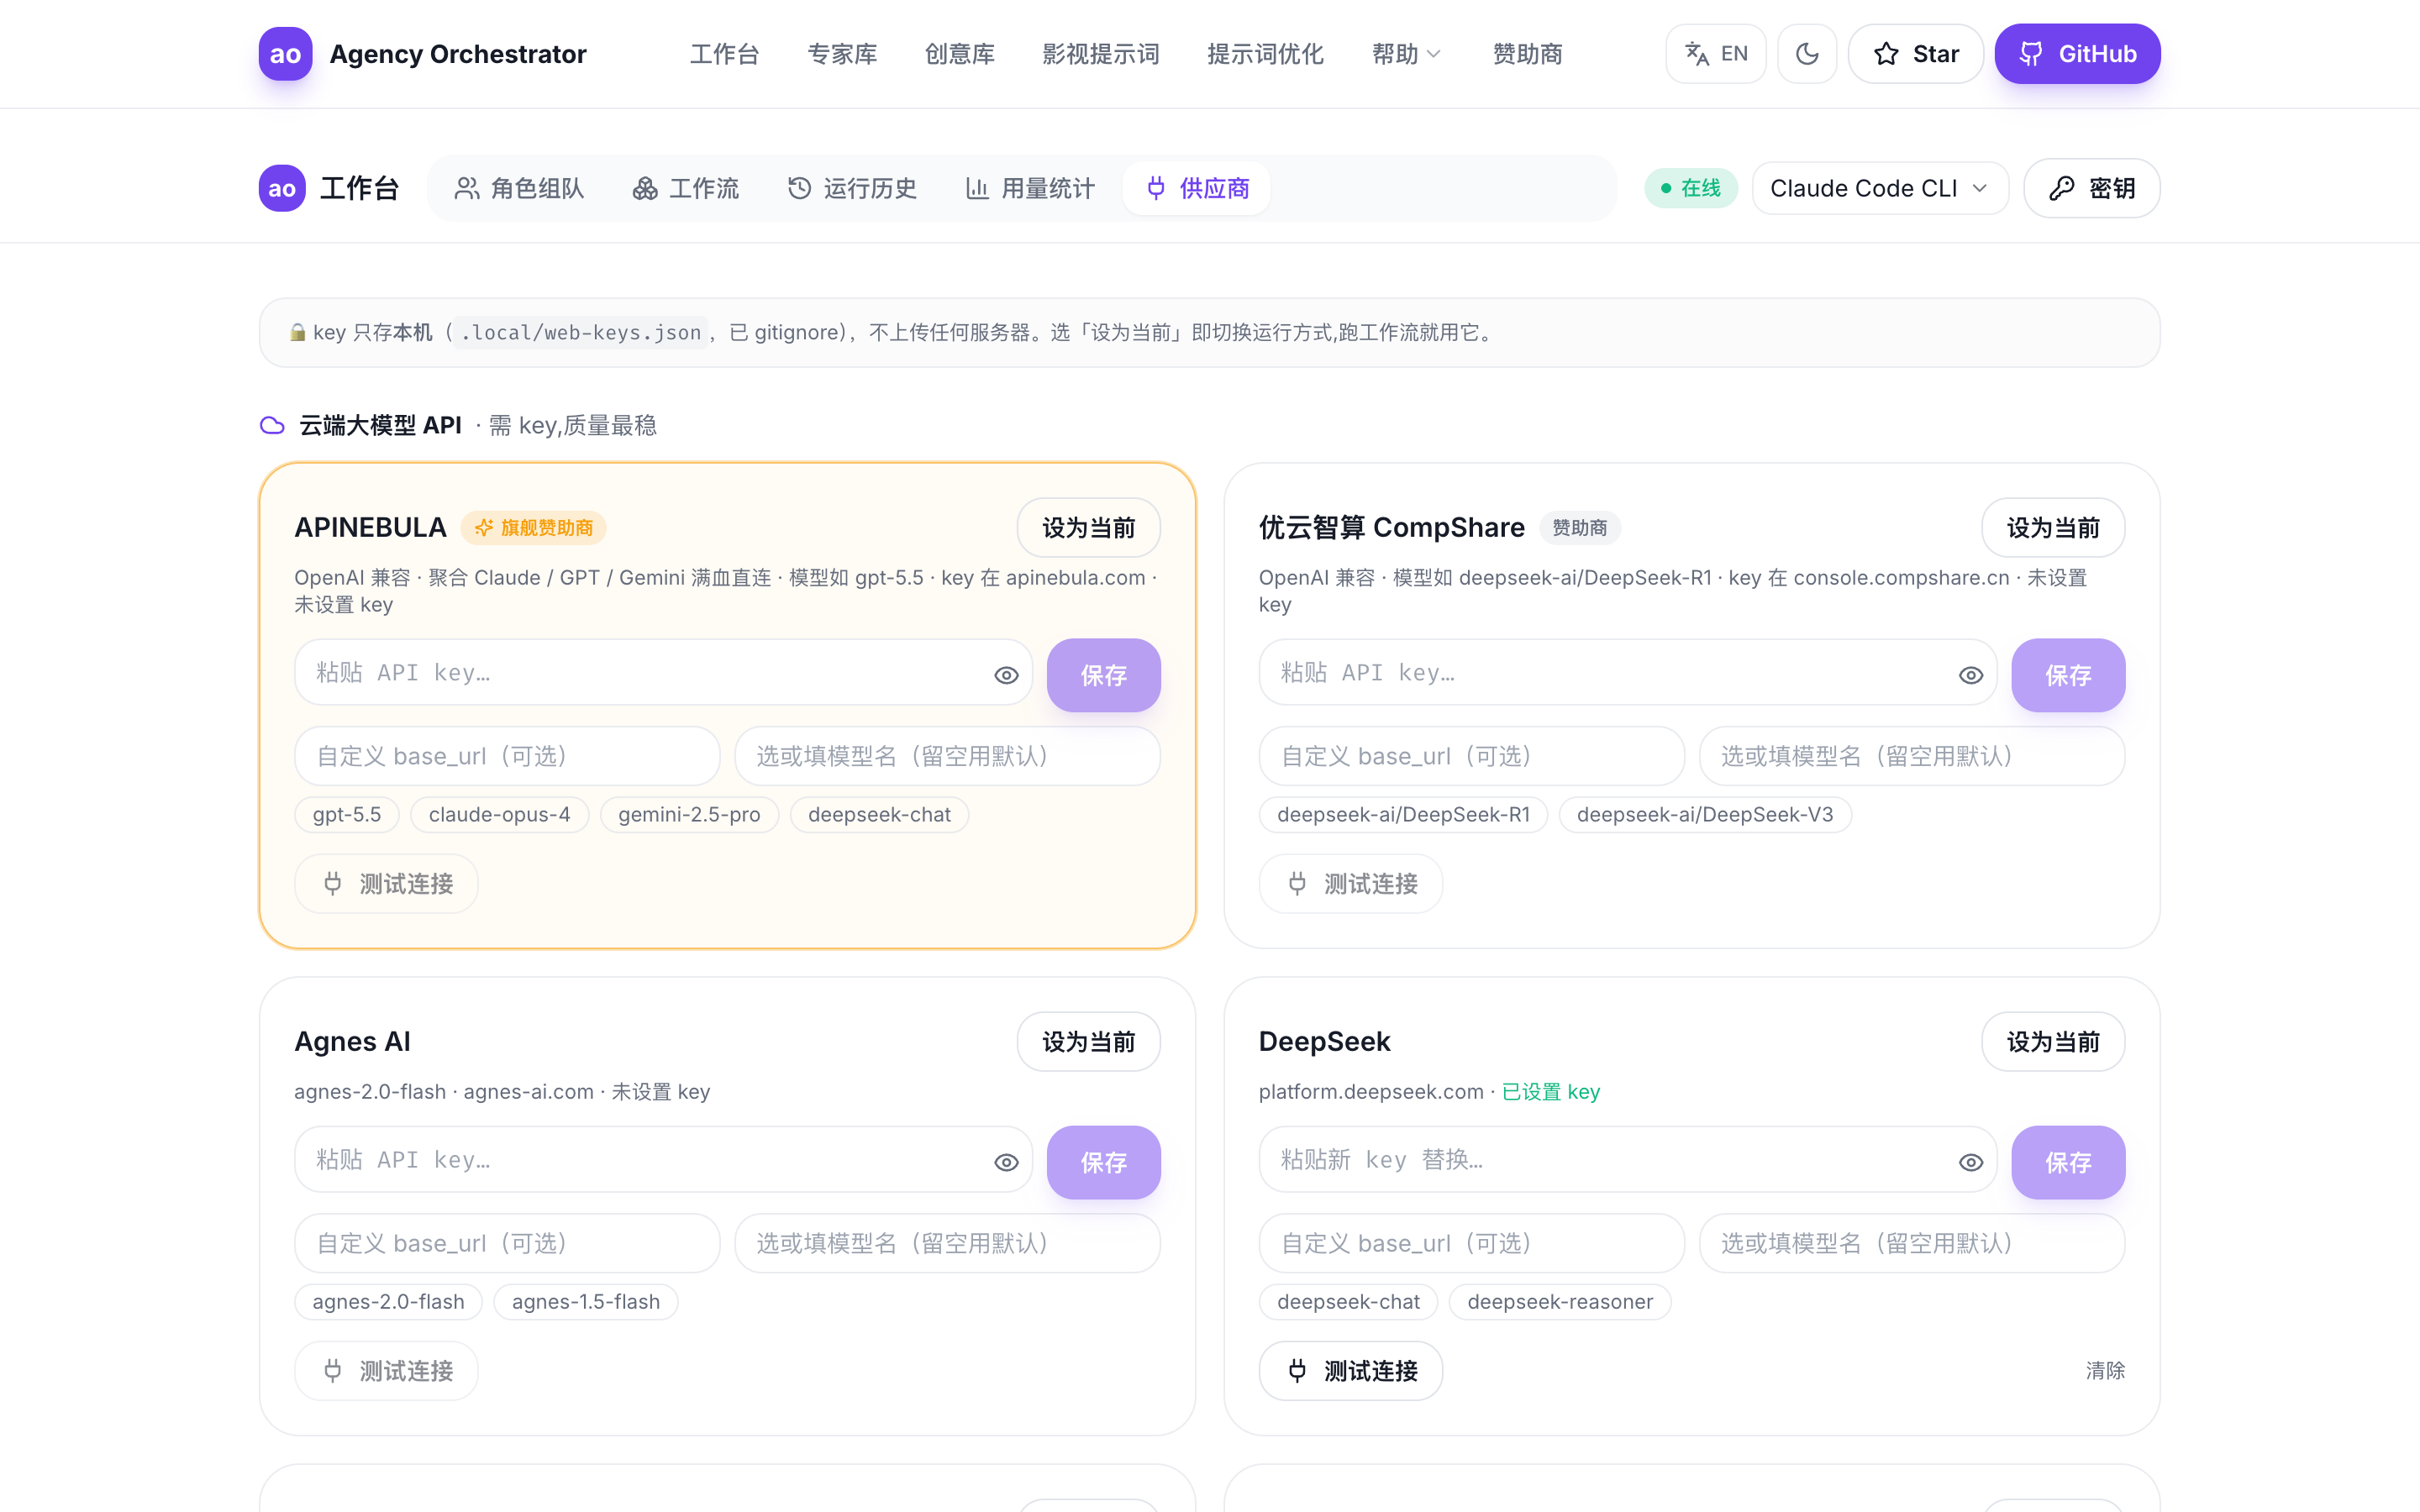Set DeepSeek as current provider
2420x1512 pixels.
coord(2053,1041)
